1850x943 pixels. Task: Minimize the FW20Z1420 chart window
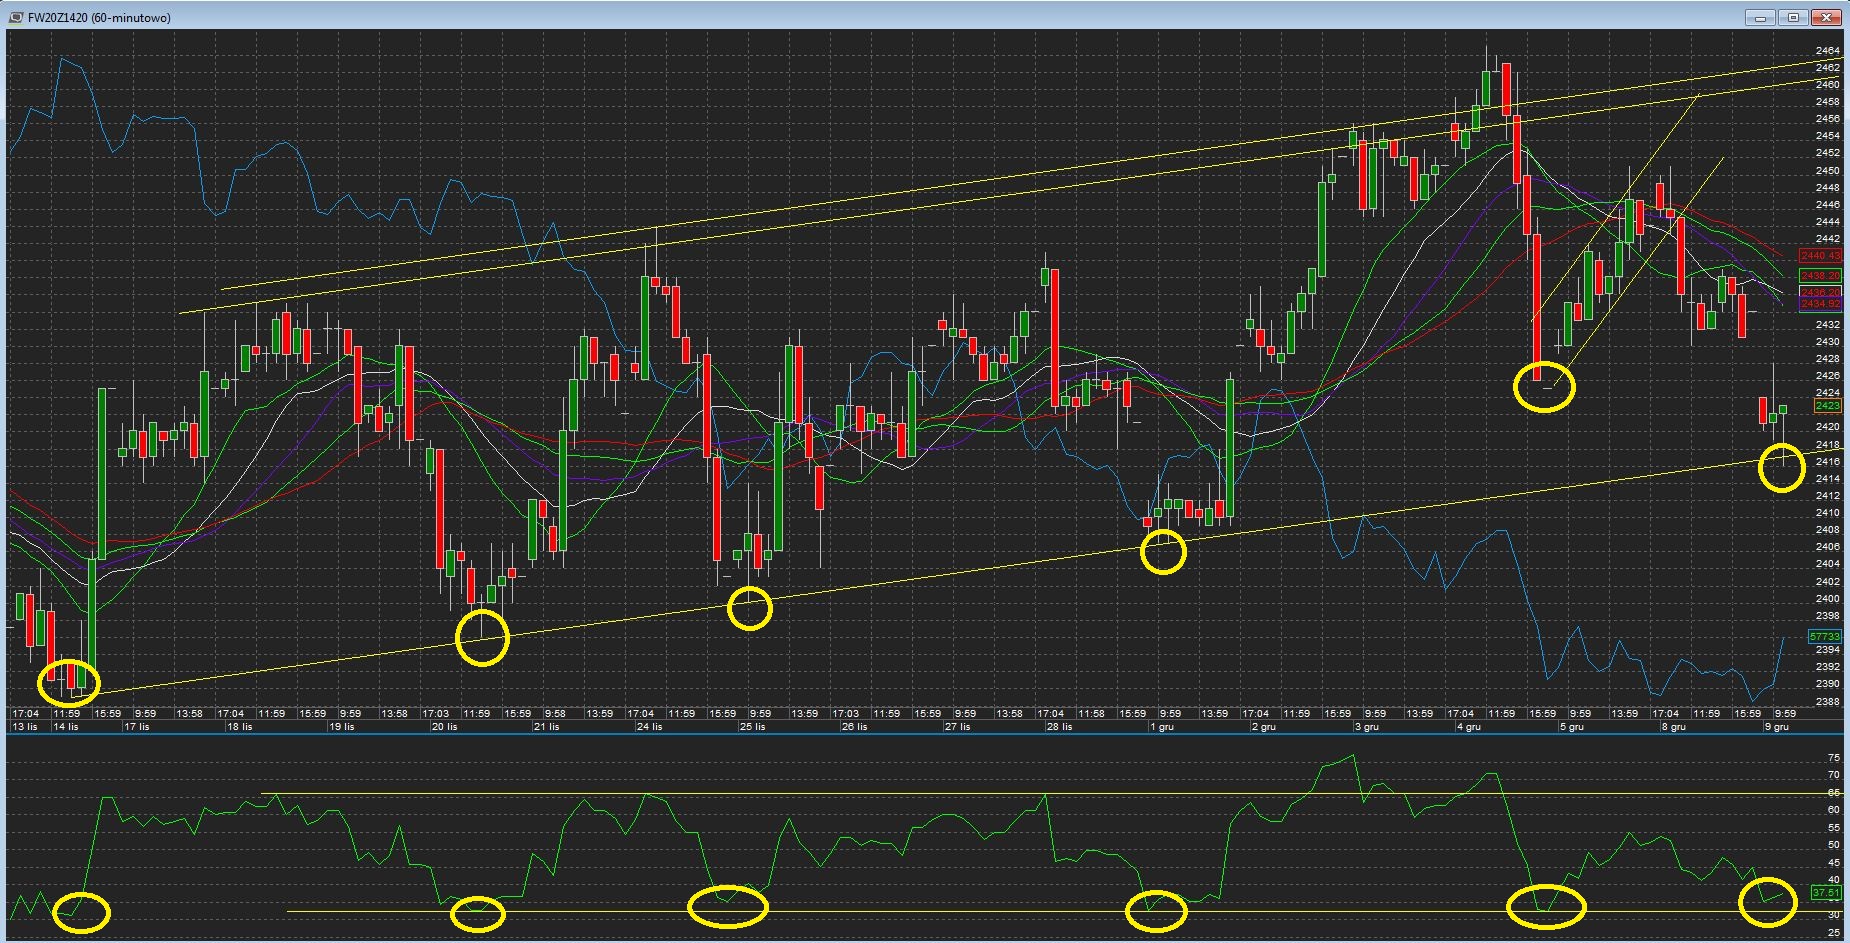[x=1761, y=17]
